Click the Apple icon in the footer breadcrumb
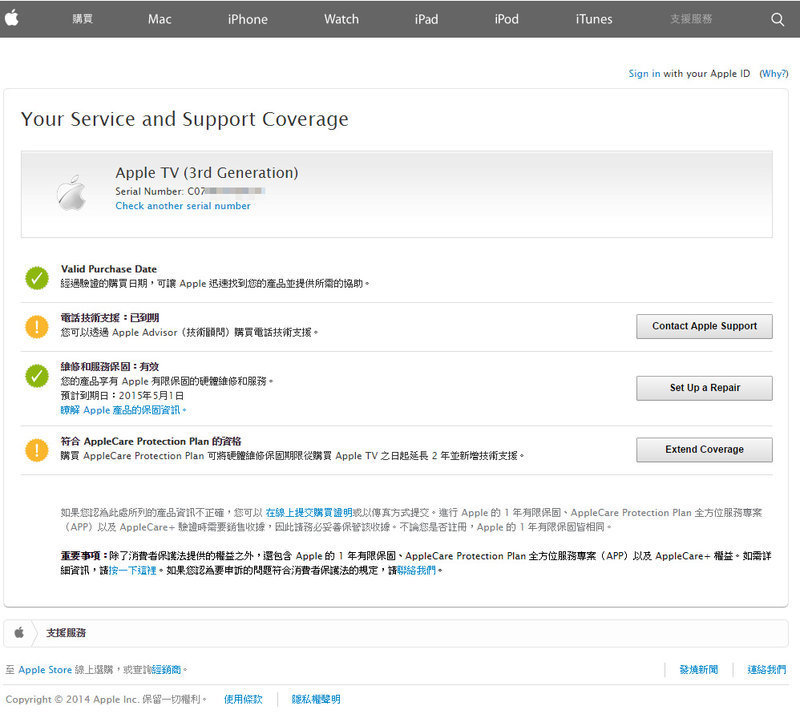This screenshot has width=800, height=714. pyautogui.click(x=19, y=632)
